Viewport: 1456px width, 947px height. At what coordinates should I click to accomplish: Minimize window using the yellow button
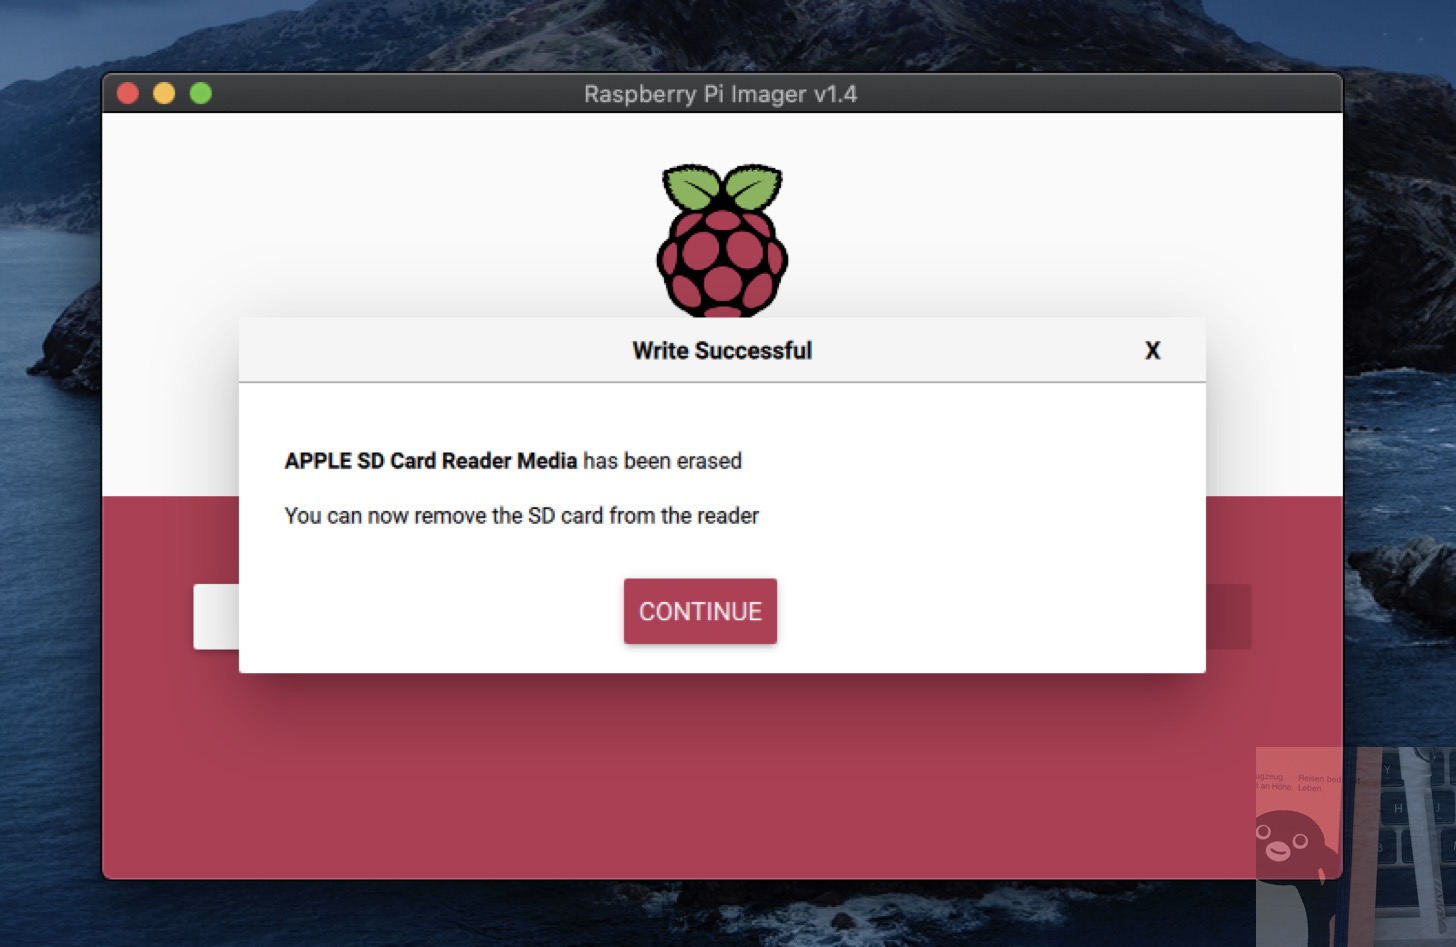(164, 93)
